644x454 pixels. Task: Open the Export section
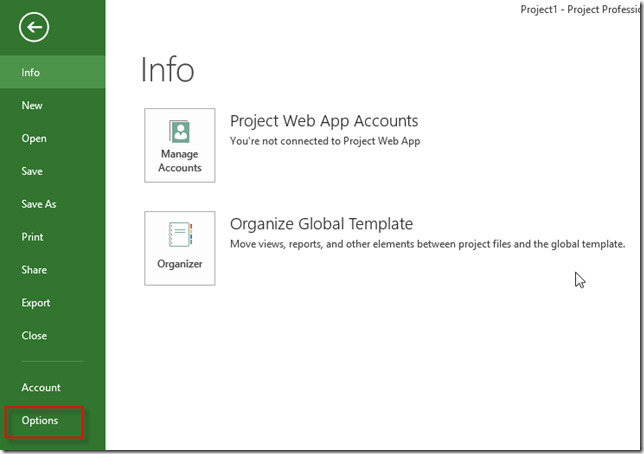tap(36, 303)
